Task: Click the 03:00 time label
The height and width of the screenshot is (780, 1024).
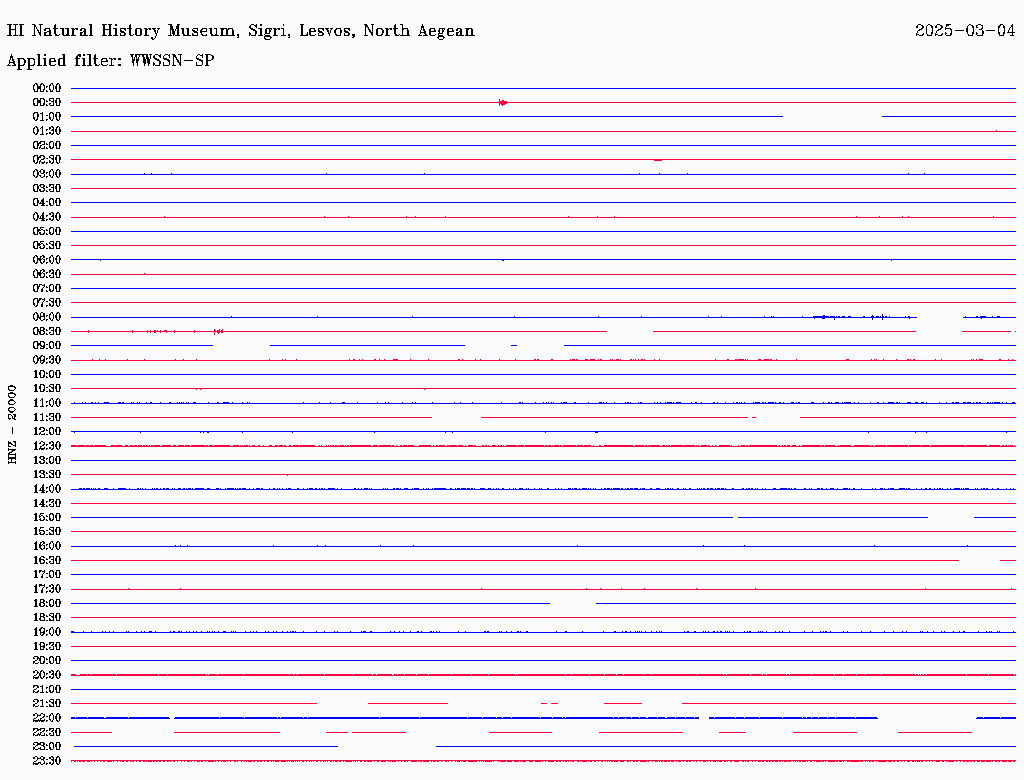Action: 46,174
